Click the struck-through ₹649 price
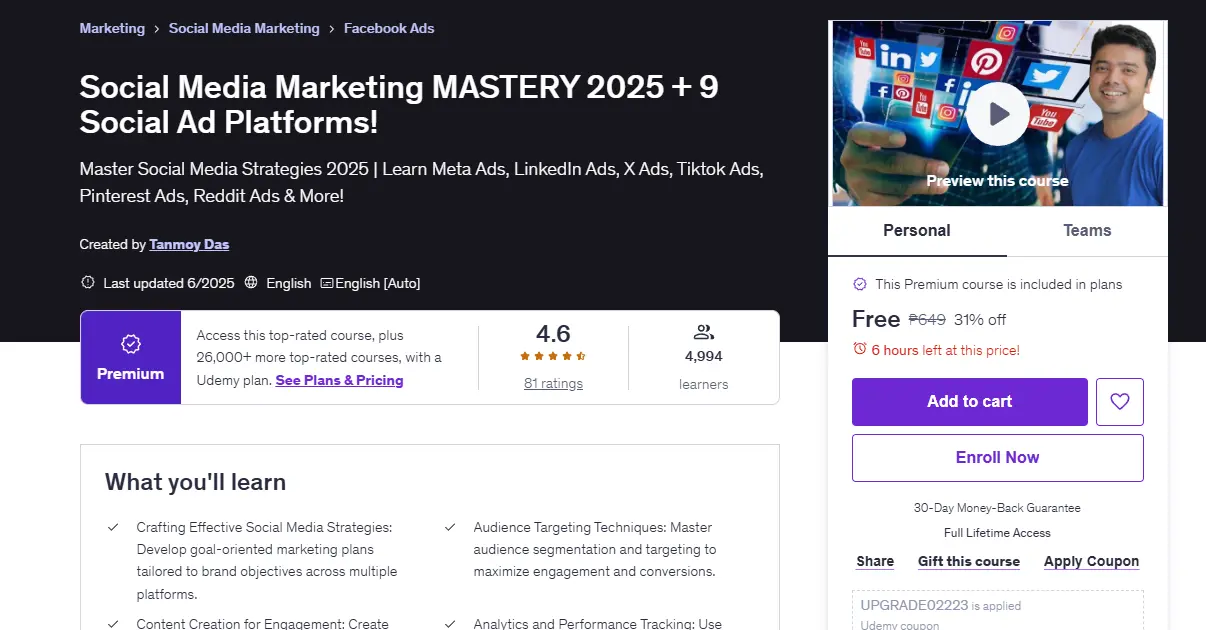This screenshot has width=1206, height=630. [x=927, y=320]
